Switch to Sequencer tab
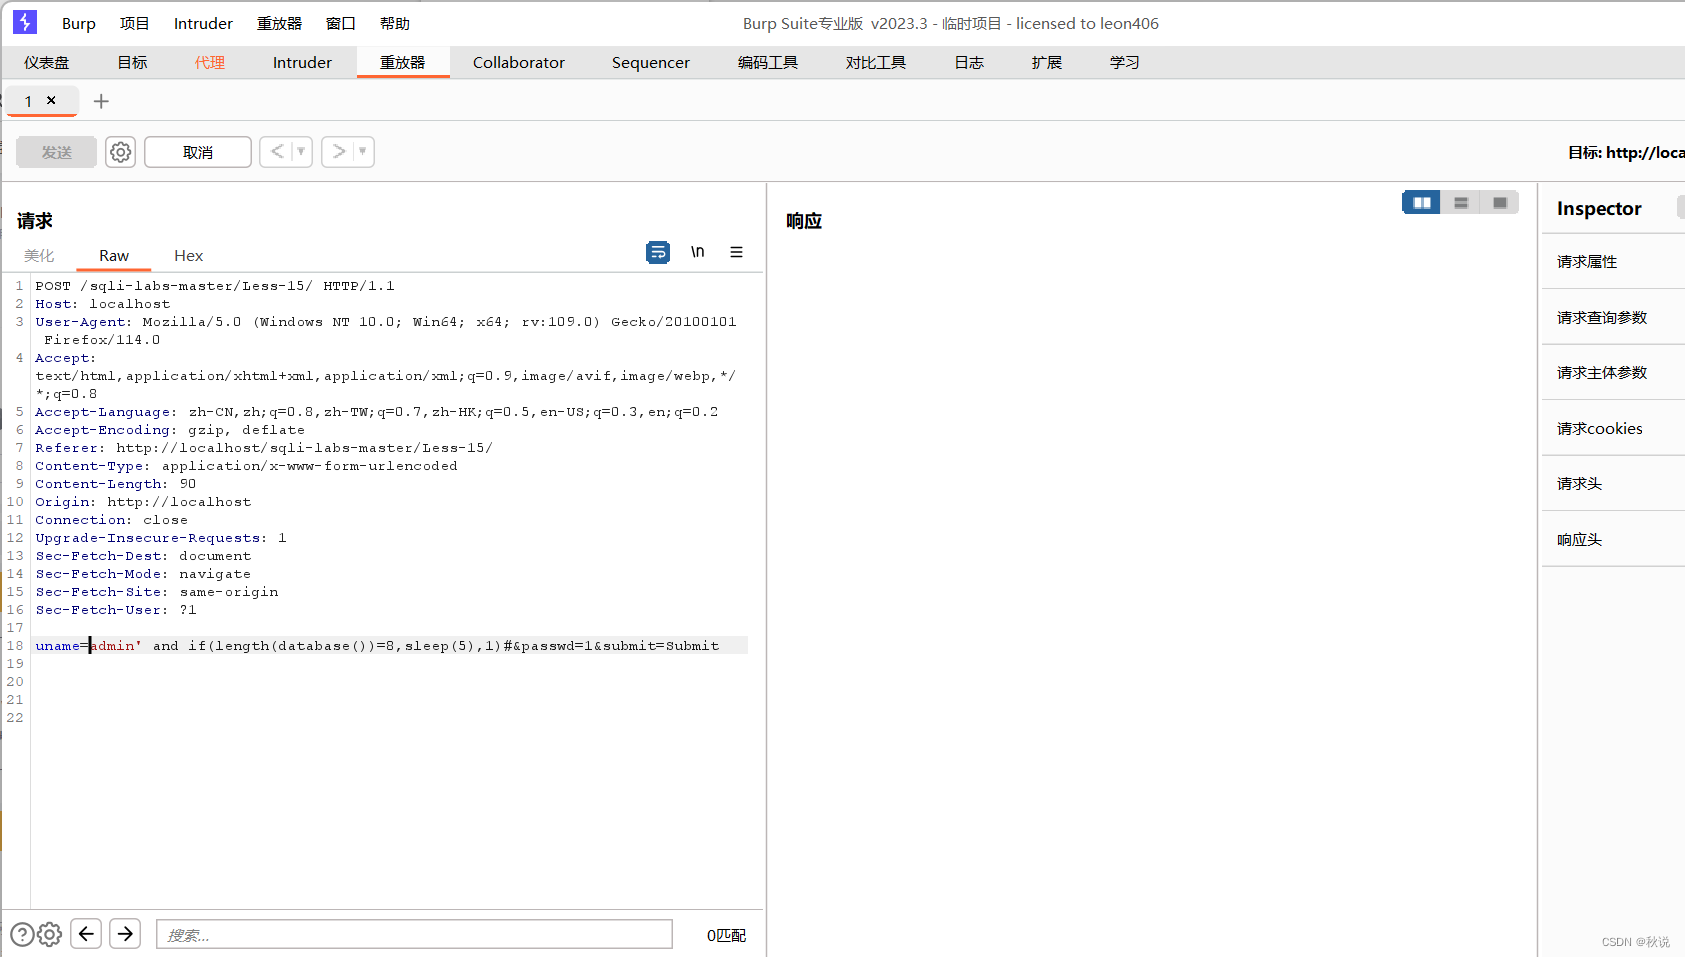1685x957 pixels. (x=651, y=62)
